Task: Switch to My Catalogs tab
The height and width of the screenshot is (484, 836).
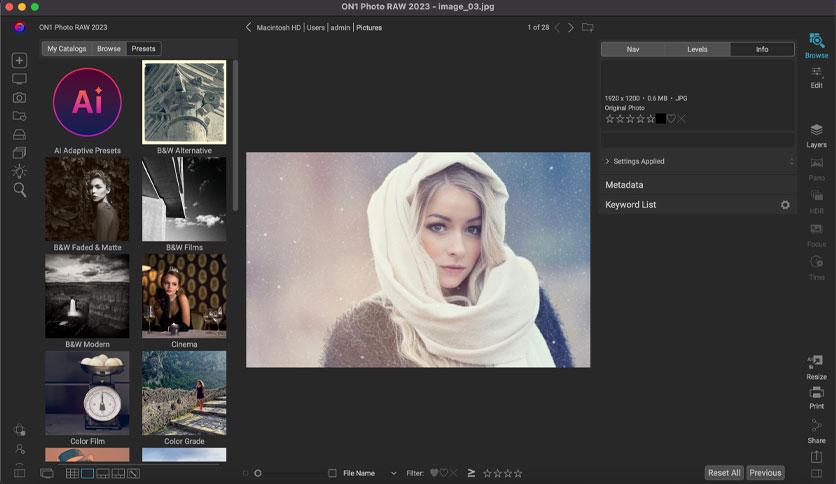Action: tap(67, 49)
